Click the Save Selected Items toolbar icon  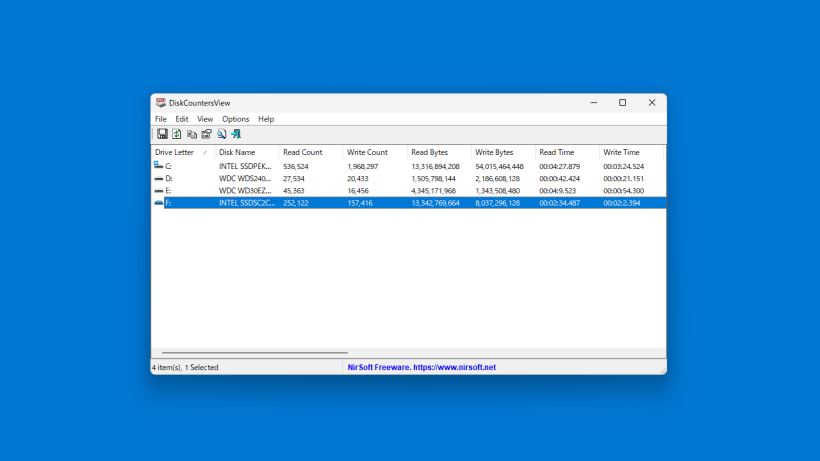point(162,134)
